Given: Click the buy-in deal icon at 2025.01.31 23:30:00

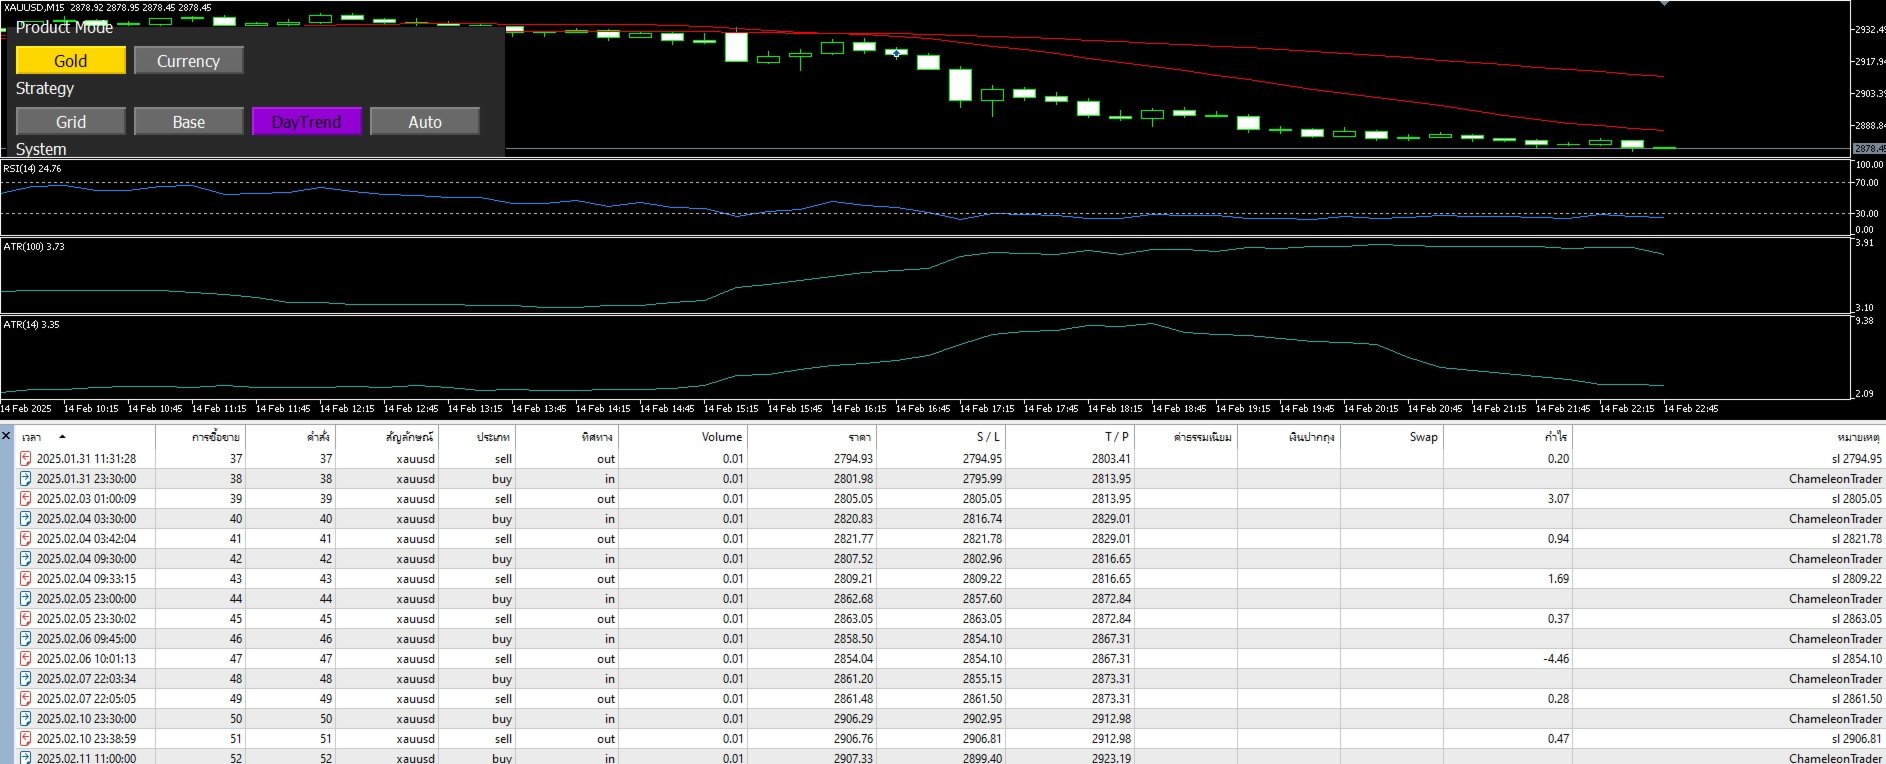Looking at the screenshot, I should 26,479.
